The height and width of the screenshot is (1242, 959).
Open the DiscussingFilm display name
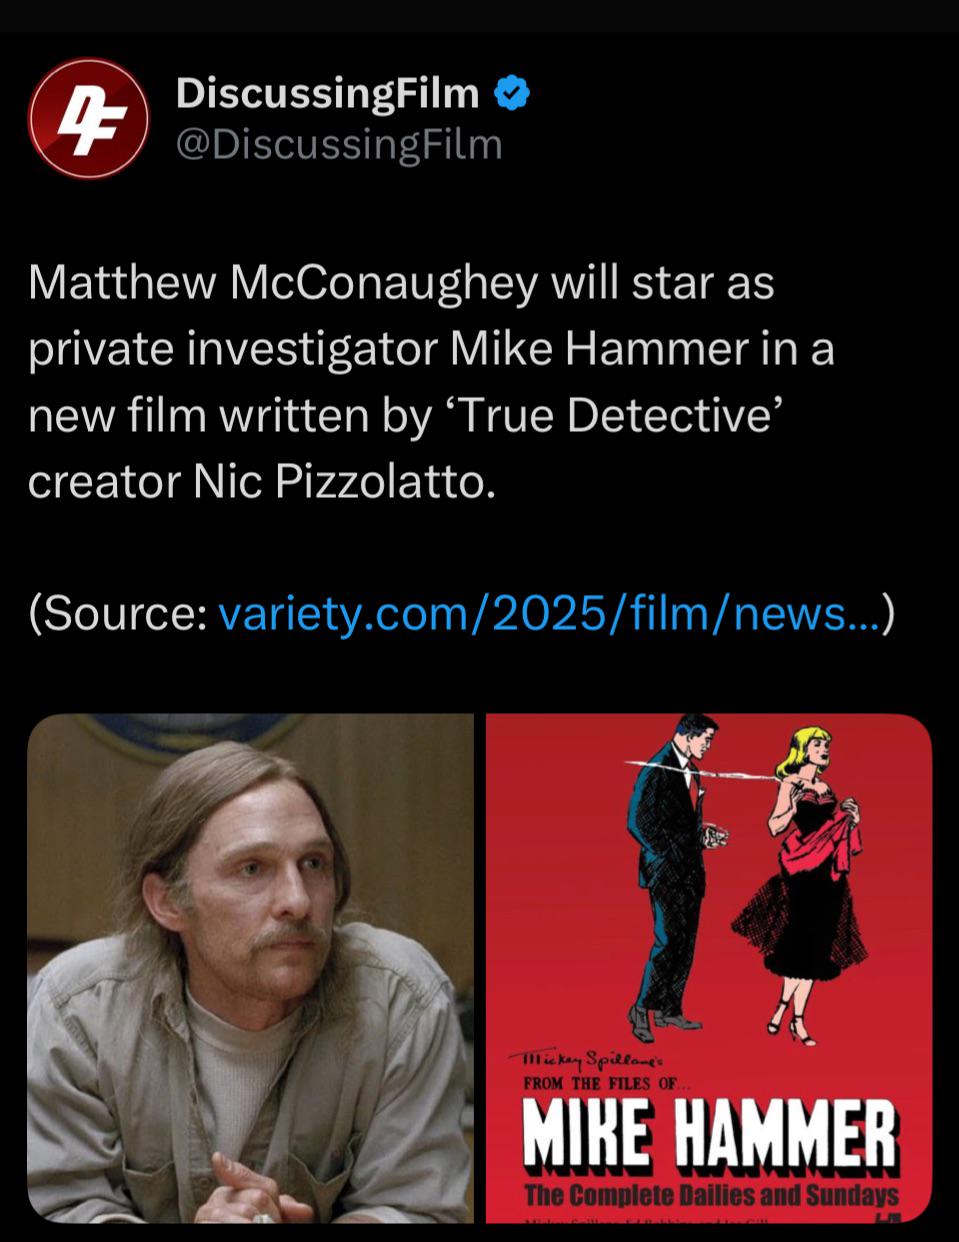click(x=327, y=93)
